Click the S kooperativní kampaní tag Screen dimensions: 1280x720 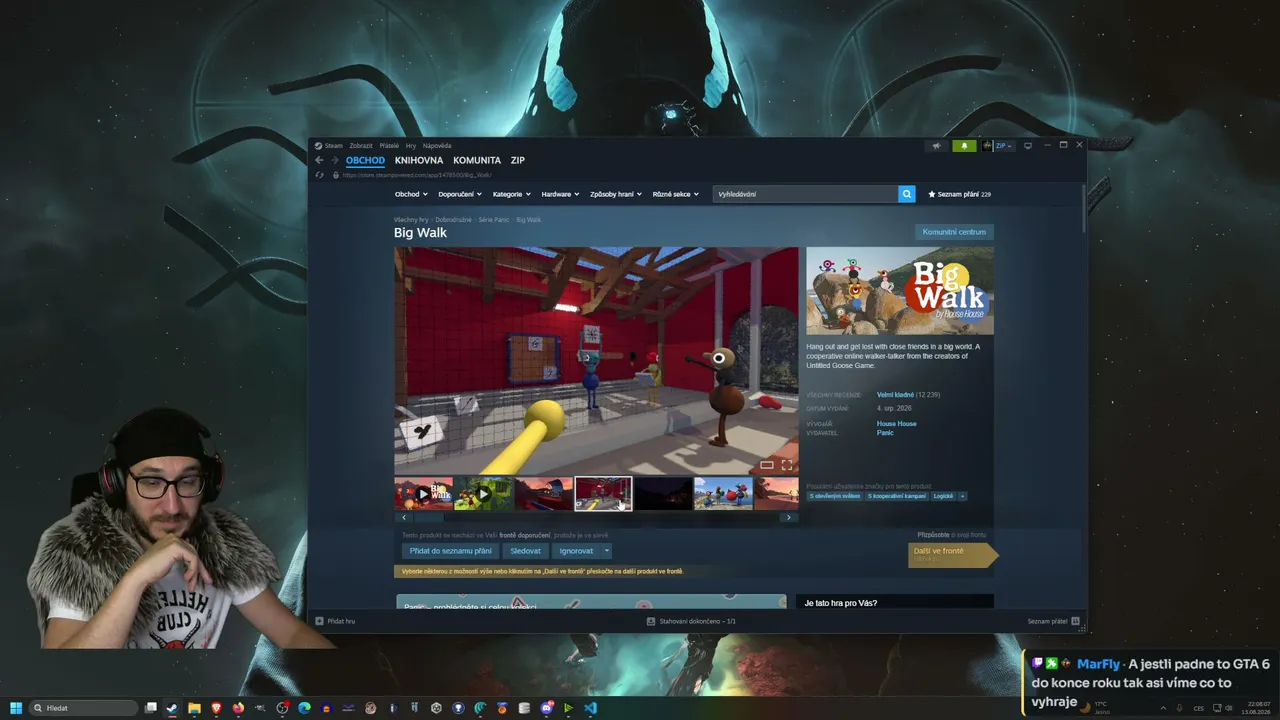[897, 496]
